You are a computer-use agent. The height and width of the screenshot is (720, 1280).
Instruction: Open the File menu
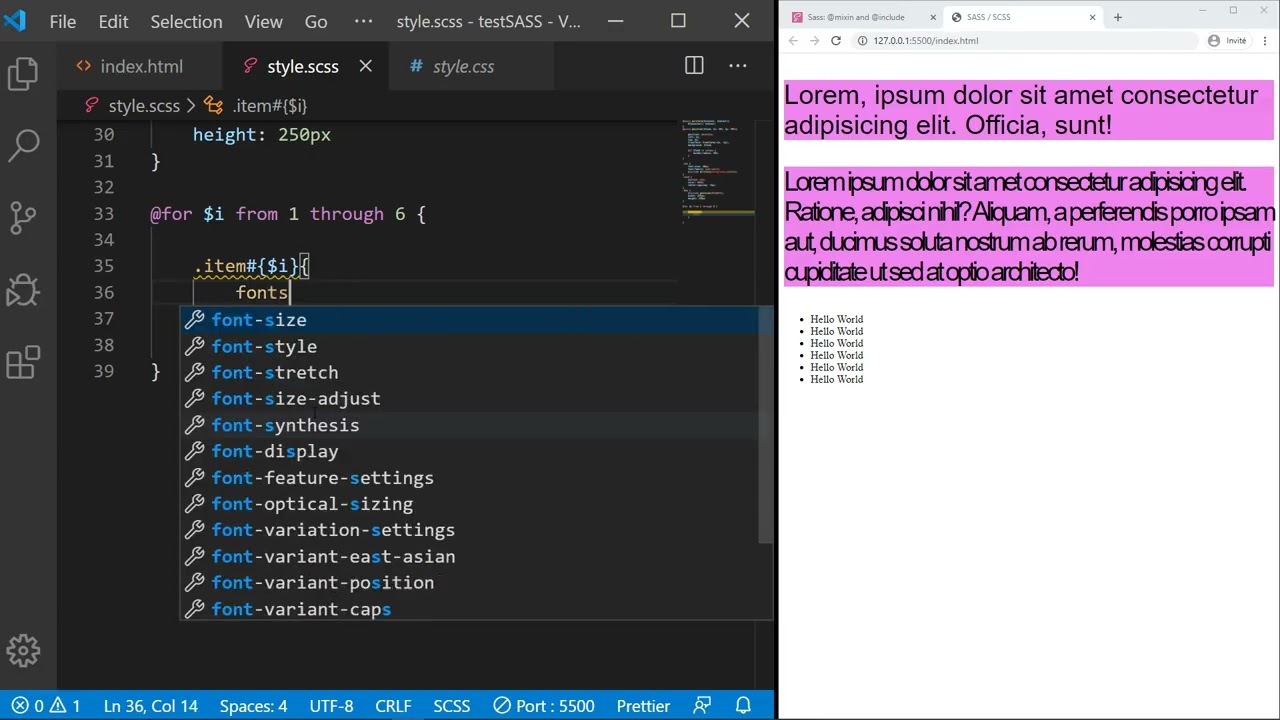(62, 21)
